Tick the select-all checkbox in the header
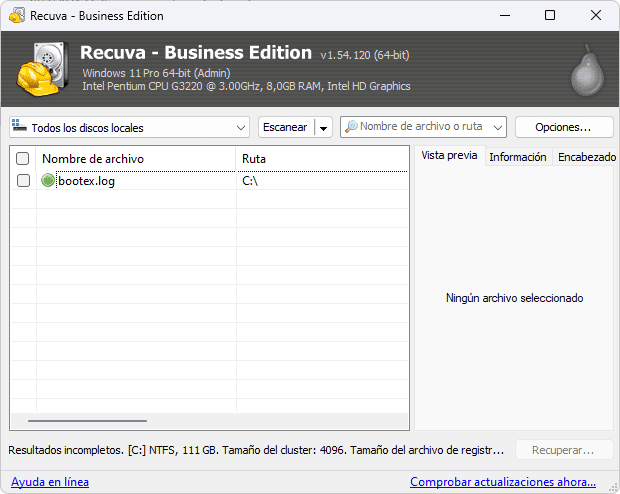This screenshot has width=620, height=494. (x=23, y=159)
